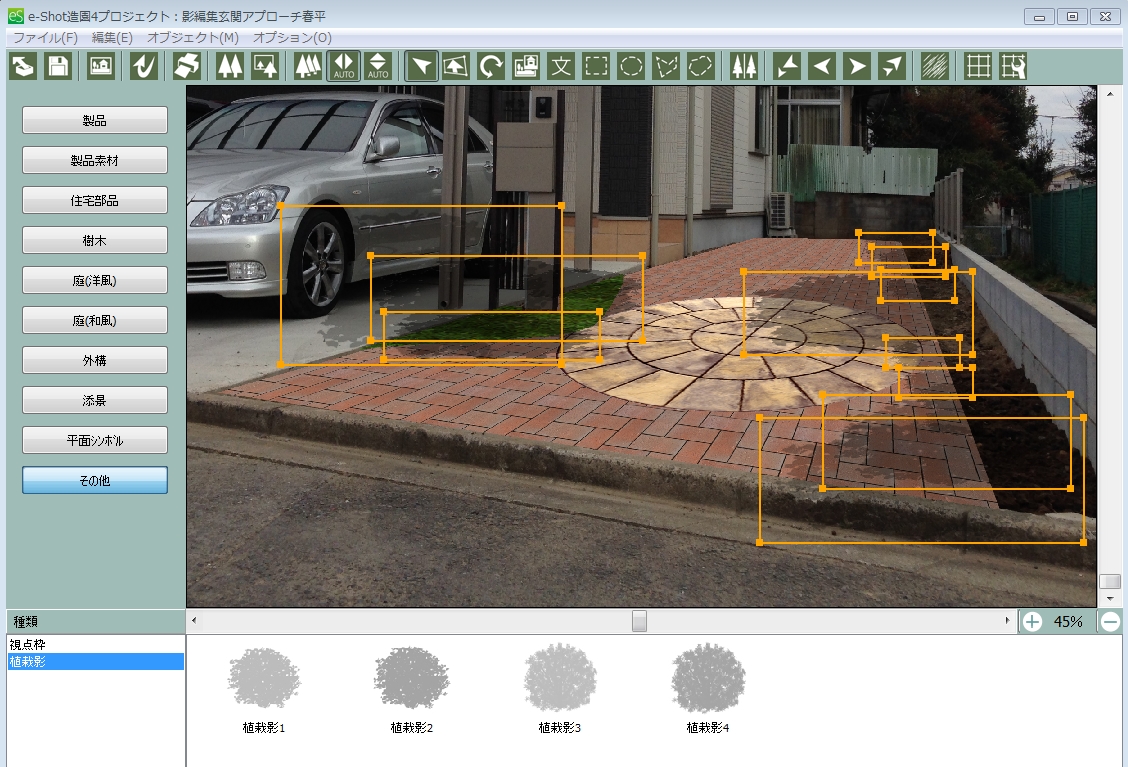Select the 視点枠 type row
The height and width of the screenshot is (767, 1128).
click(96, 645)
